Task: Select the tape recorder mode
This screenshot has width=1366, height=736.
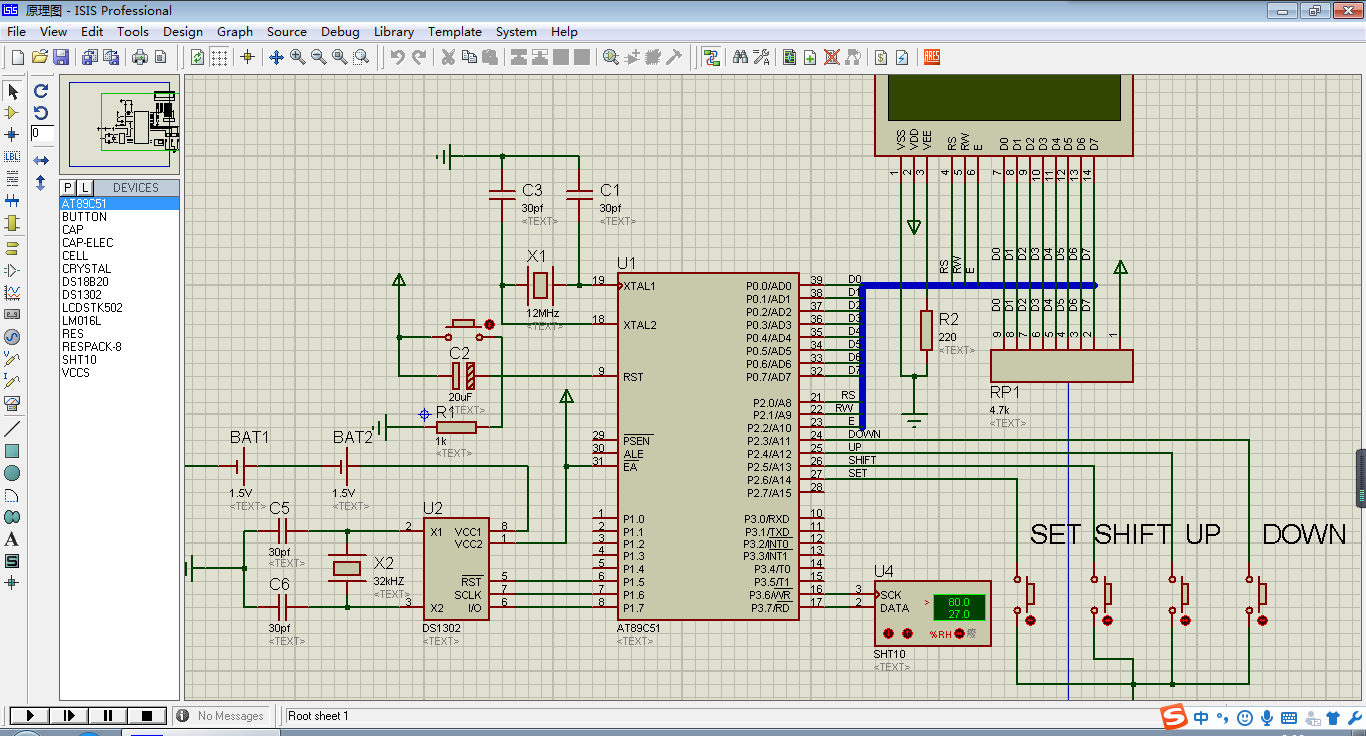Action: coord(12,314)
